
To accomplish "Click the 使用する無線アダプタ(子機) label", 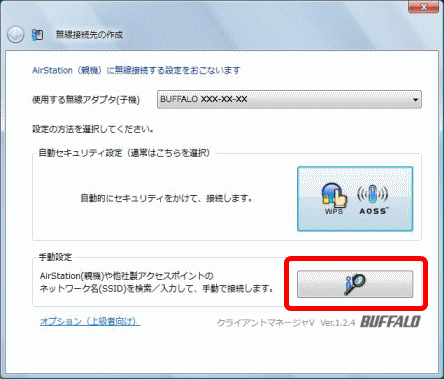I will click(x=86, y=100).
